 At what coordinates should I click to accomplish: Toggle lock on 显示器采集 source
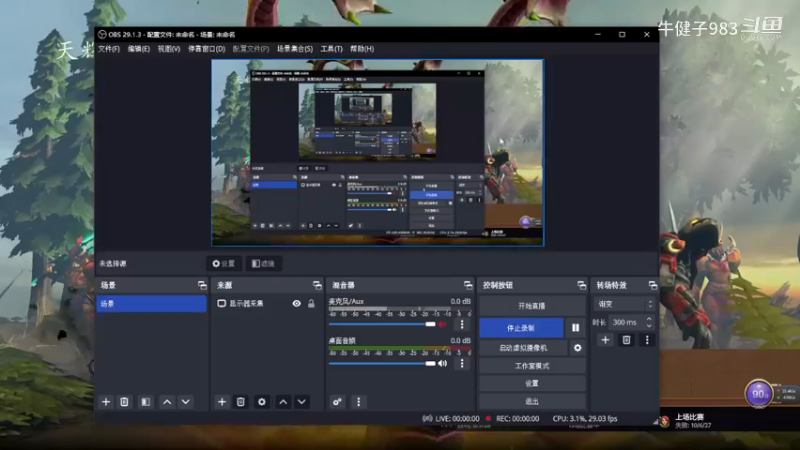click(311, 304)
